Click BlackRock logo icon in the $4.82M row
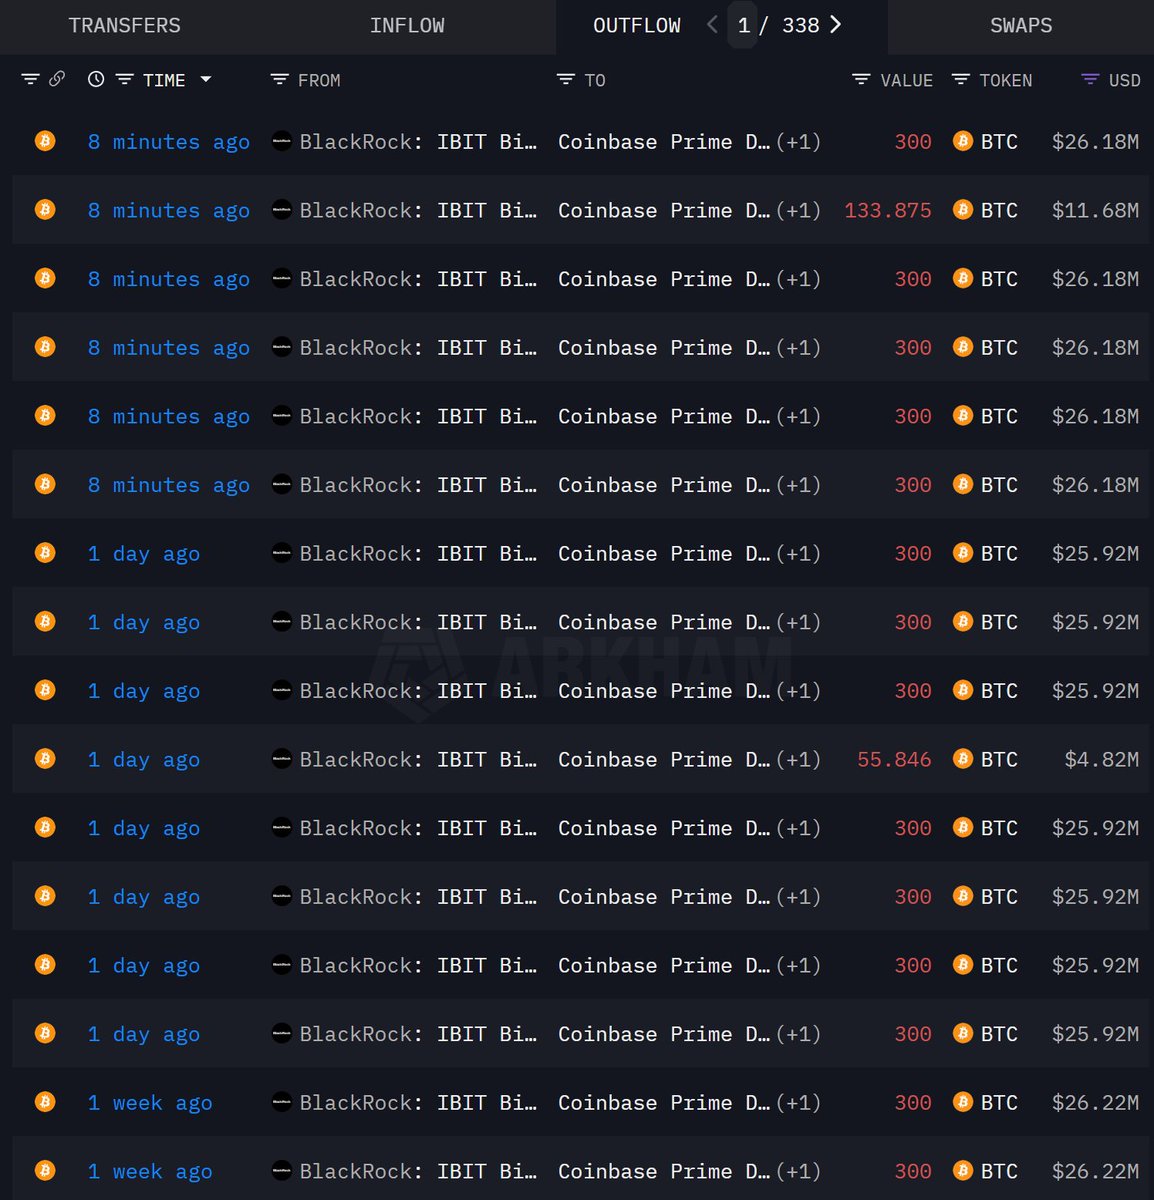Image resolution: width=1154 pixels, height=1200 pixels. 282,759
